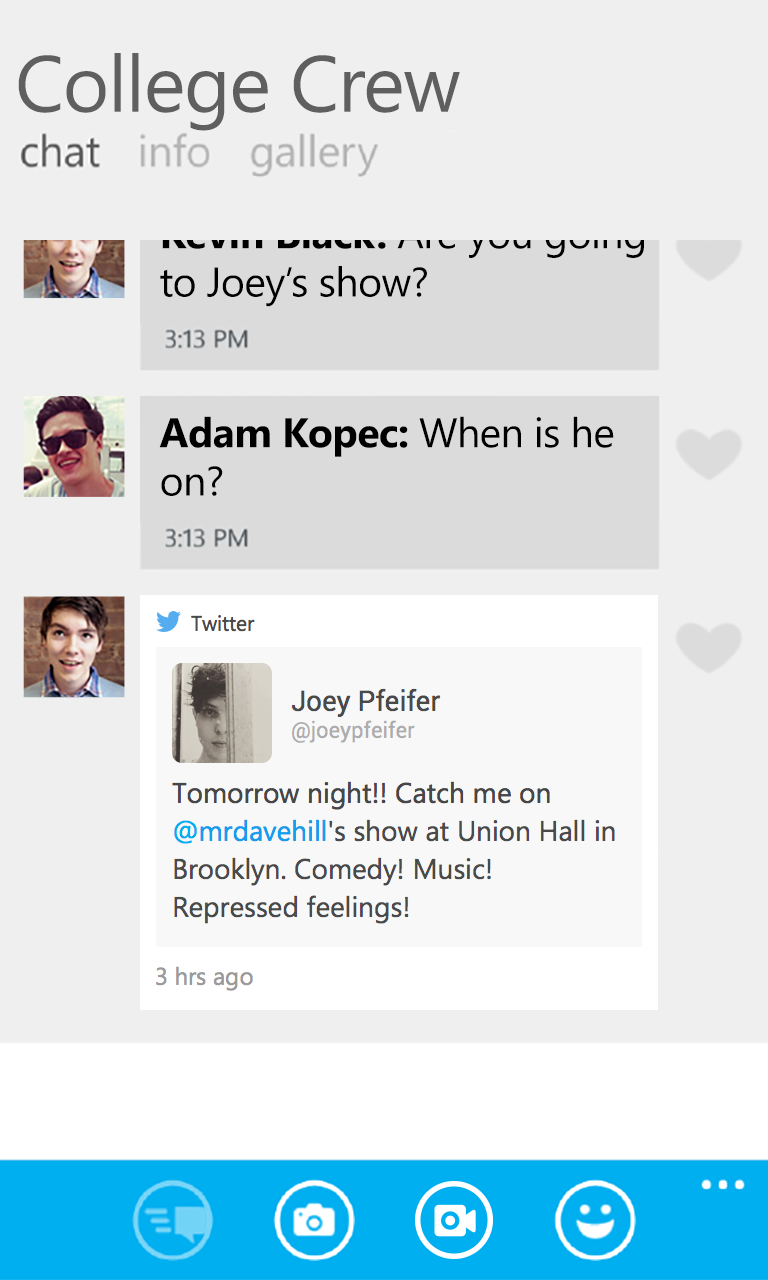The height and width of the screenshot is (1280, 768).
Task: Switch to the info tab
Action: tap(174, 154)
